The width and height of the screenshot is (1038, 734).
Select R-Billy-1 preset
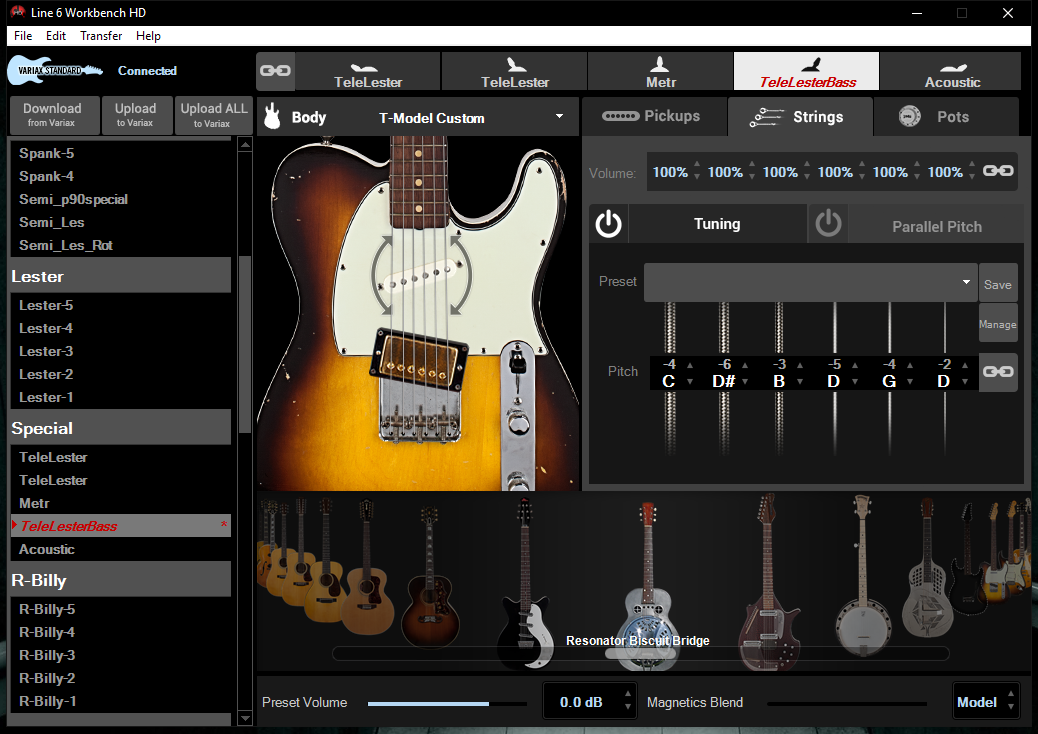(x=120, y=701)
